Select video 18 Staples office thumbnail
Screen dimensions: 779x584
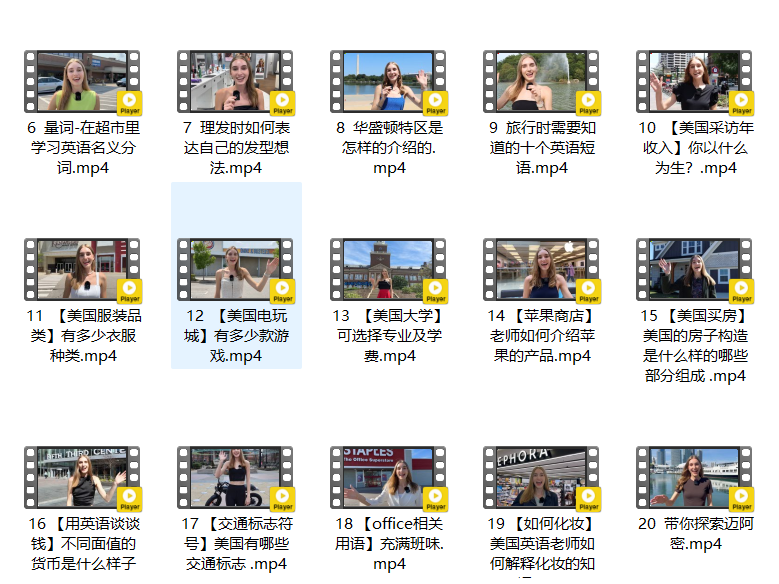(389, 478)
